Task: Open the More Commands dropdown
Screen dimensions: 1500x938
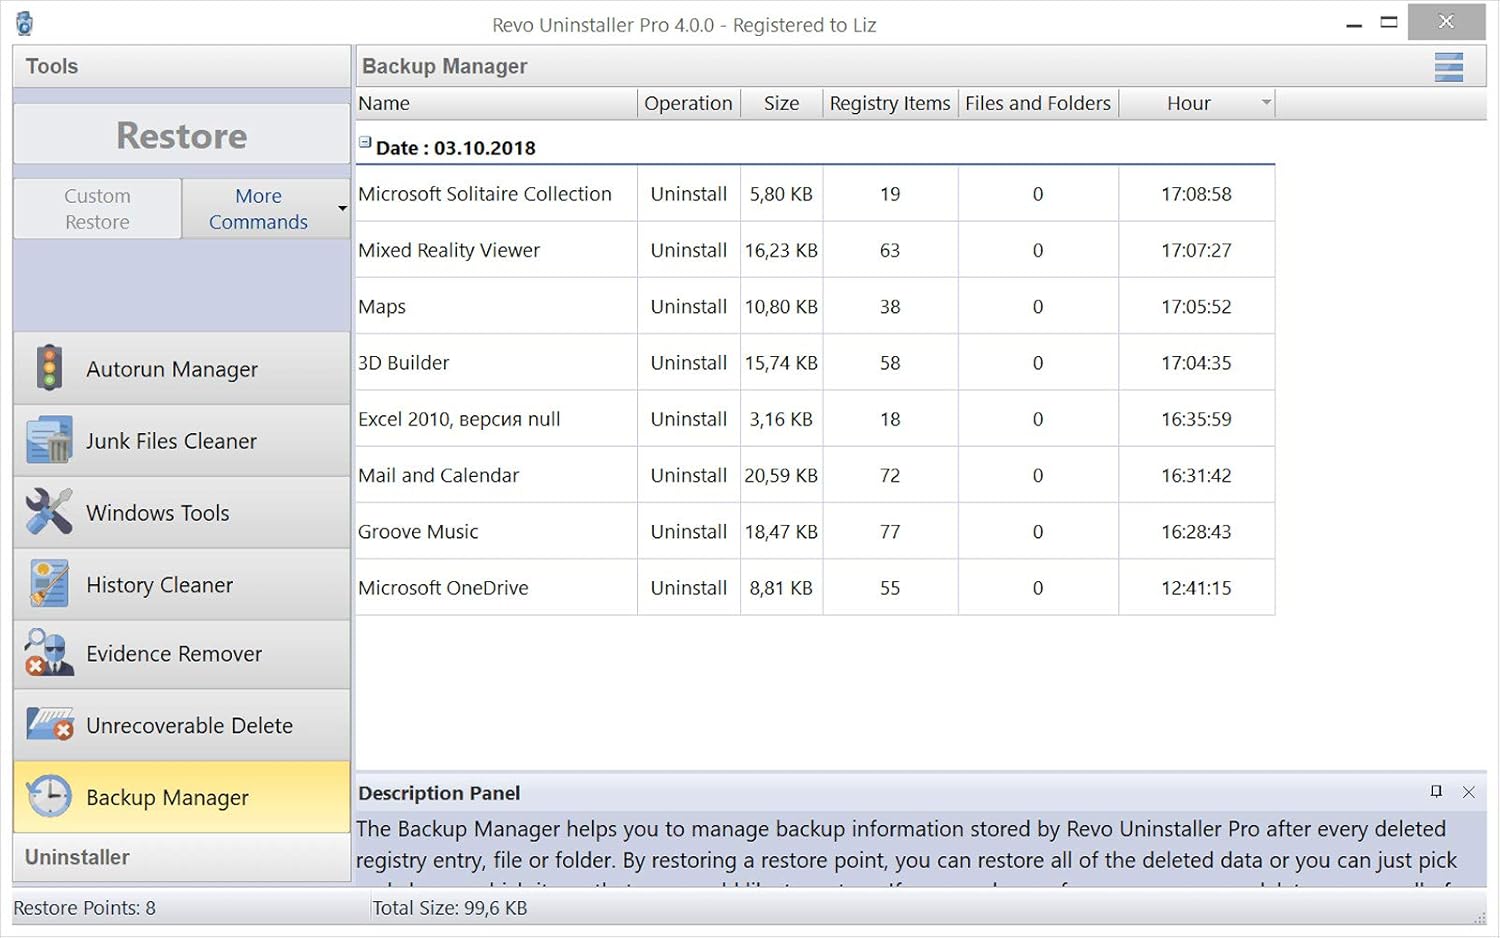Action: click(342, 209)
